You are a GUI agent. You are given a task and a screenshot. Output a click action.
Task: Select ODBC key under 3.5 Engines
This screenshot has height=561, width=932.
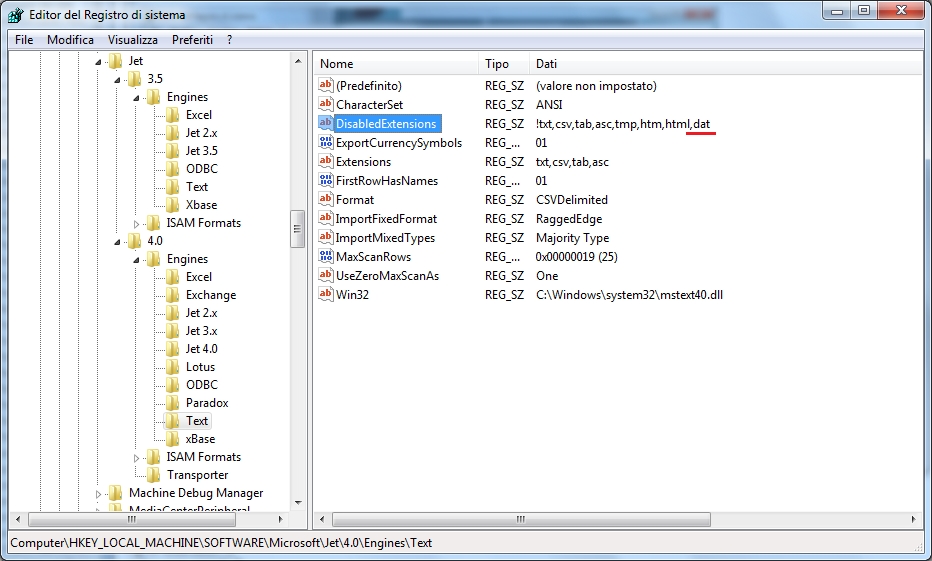click(x=201, y=169)
